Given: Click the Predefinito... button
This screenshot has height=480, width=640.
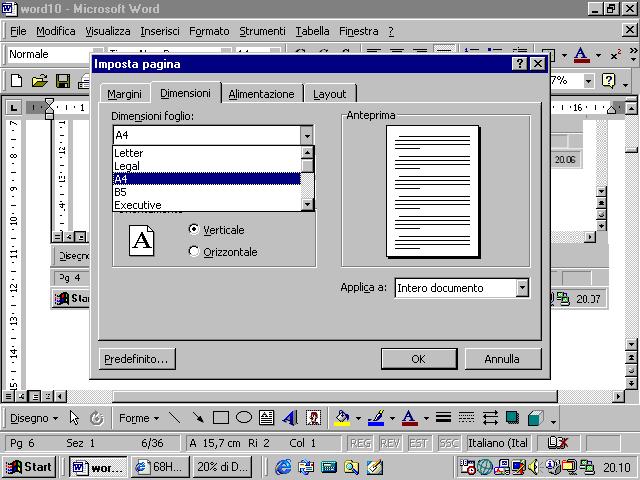Looking at the screenshot, I should [x=137, y=359].
